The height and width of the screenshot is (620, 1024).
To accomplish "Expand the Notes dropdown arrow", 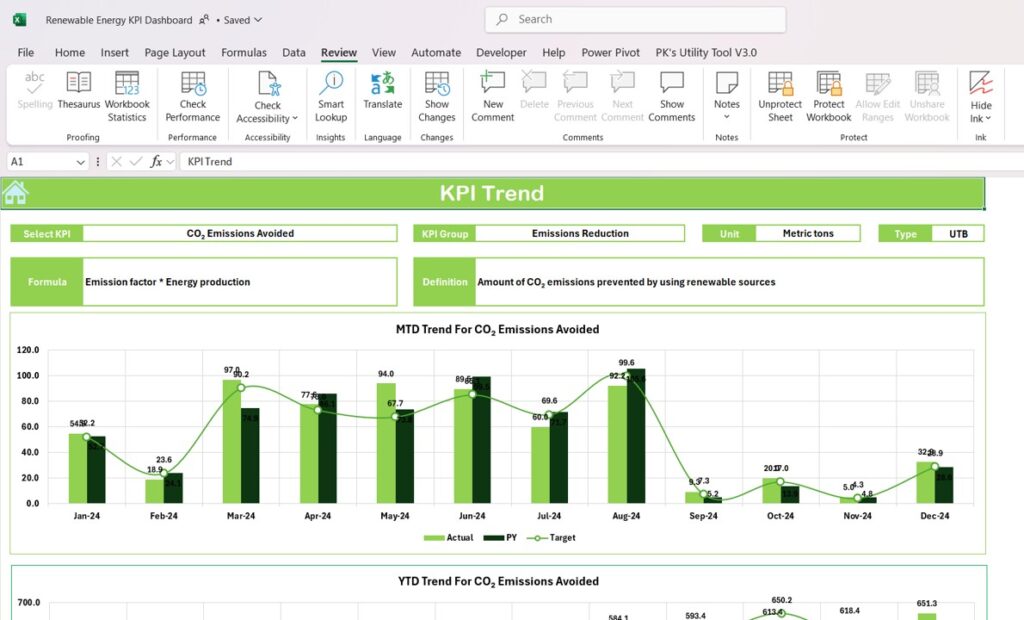I will pyautogui.click(x=726, y=117).
